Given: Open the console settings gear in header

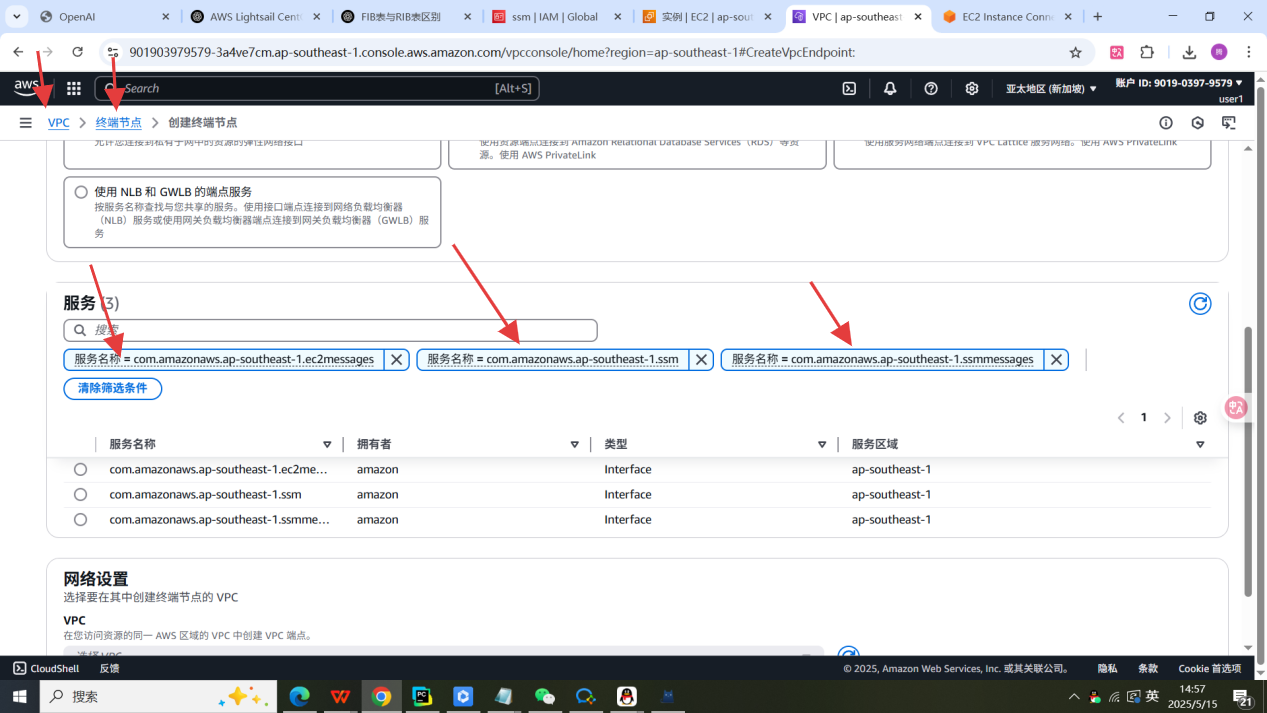Looking at the screenshot, I should pyautogui.click(x=972, y=88).
